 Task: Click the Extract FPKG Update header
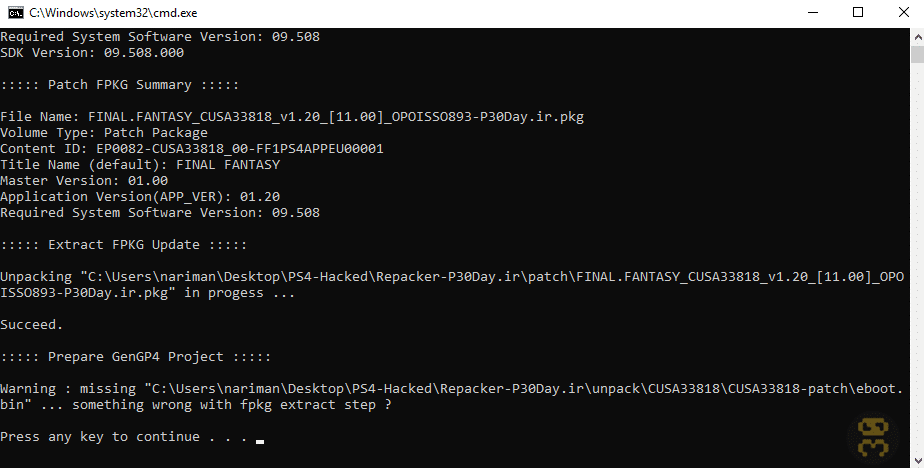(124, 245)
